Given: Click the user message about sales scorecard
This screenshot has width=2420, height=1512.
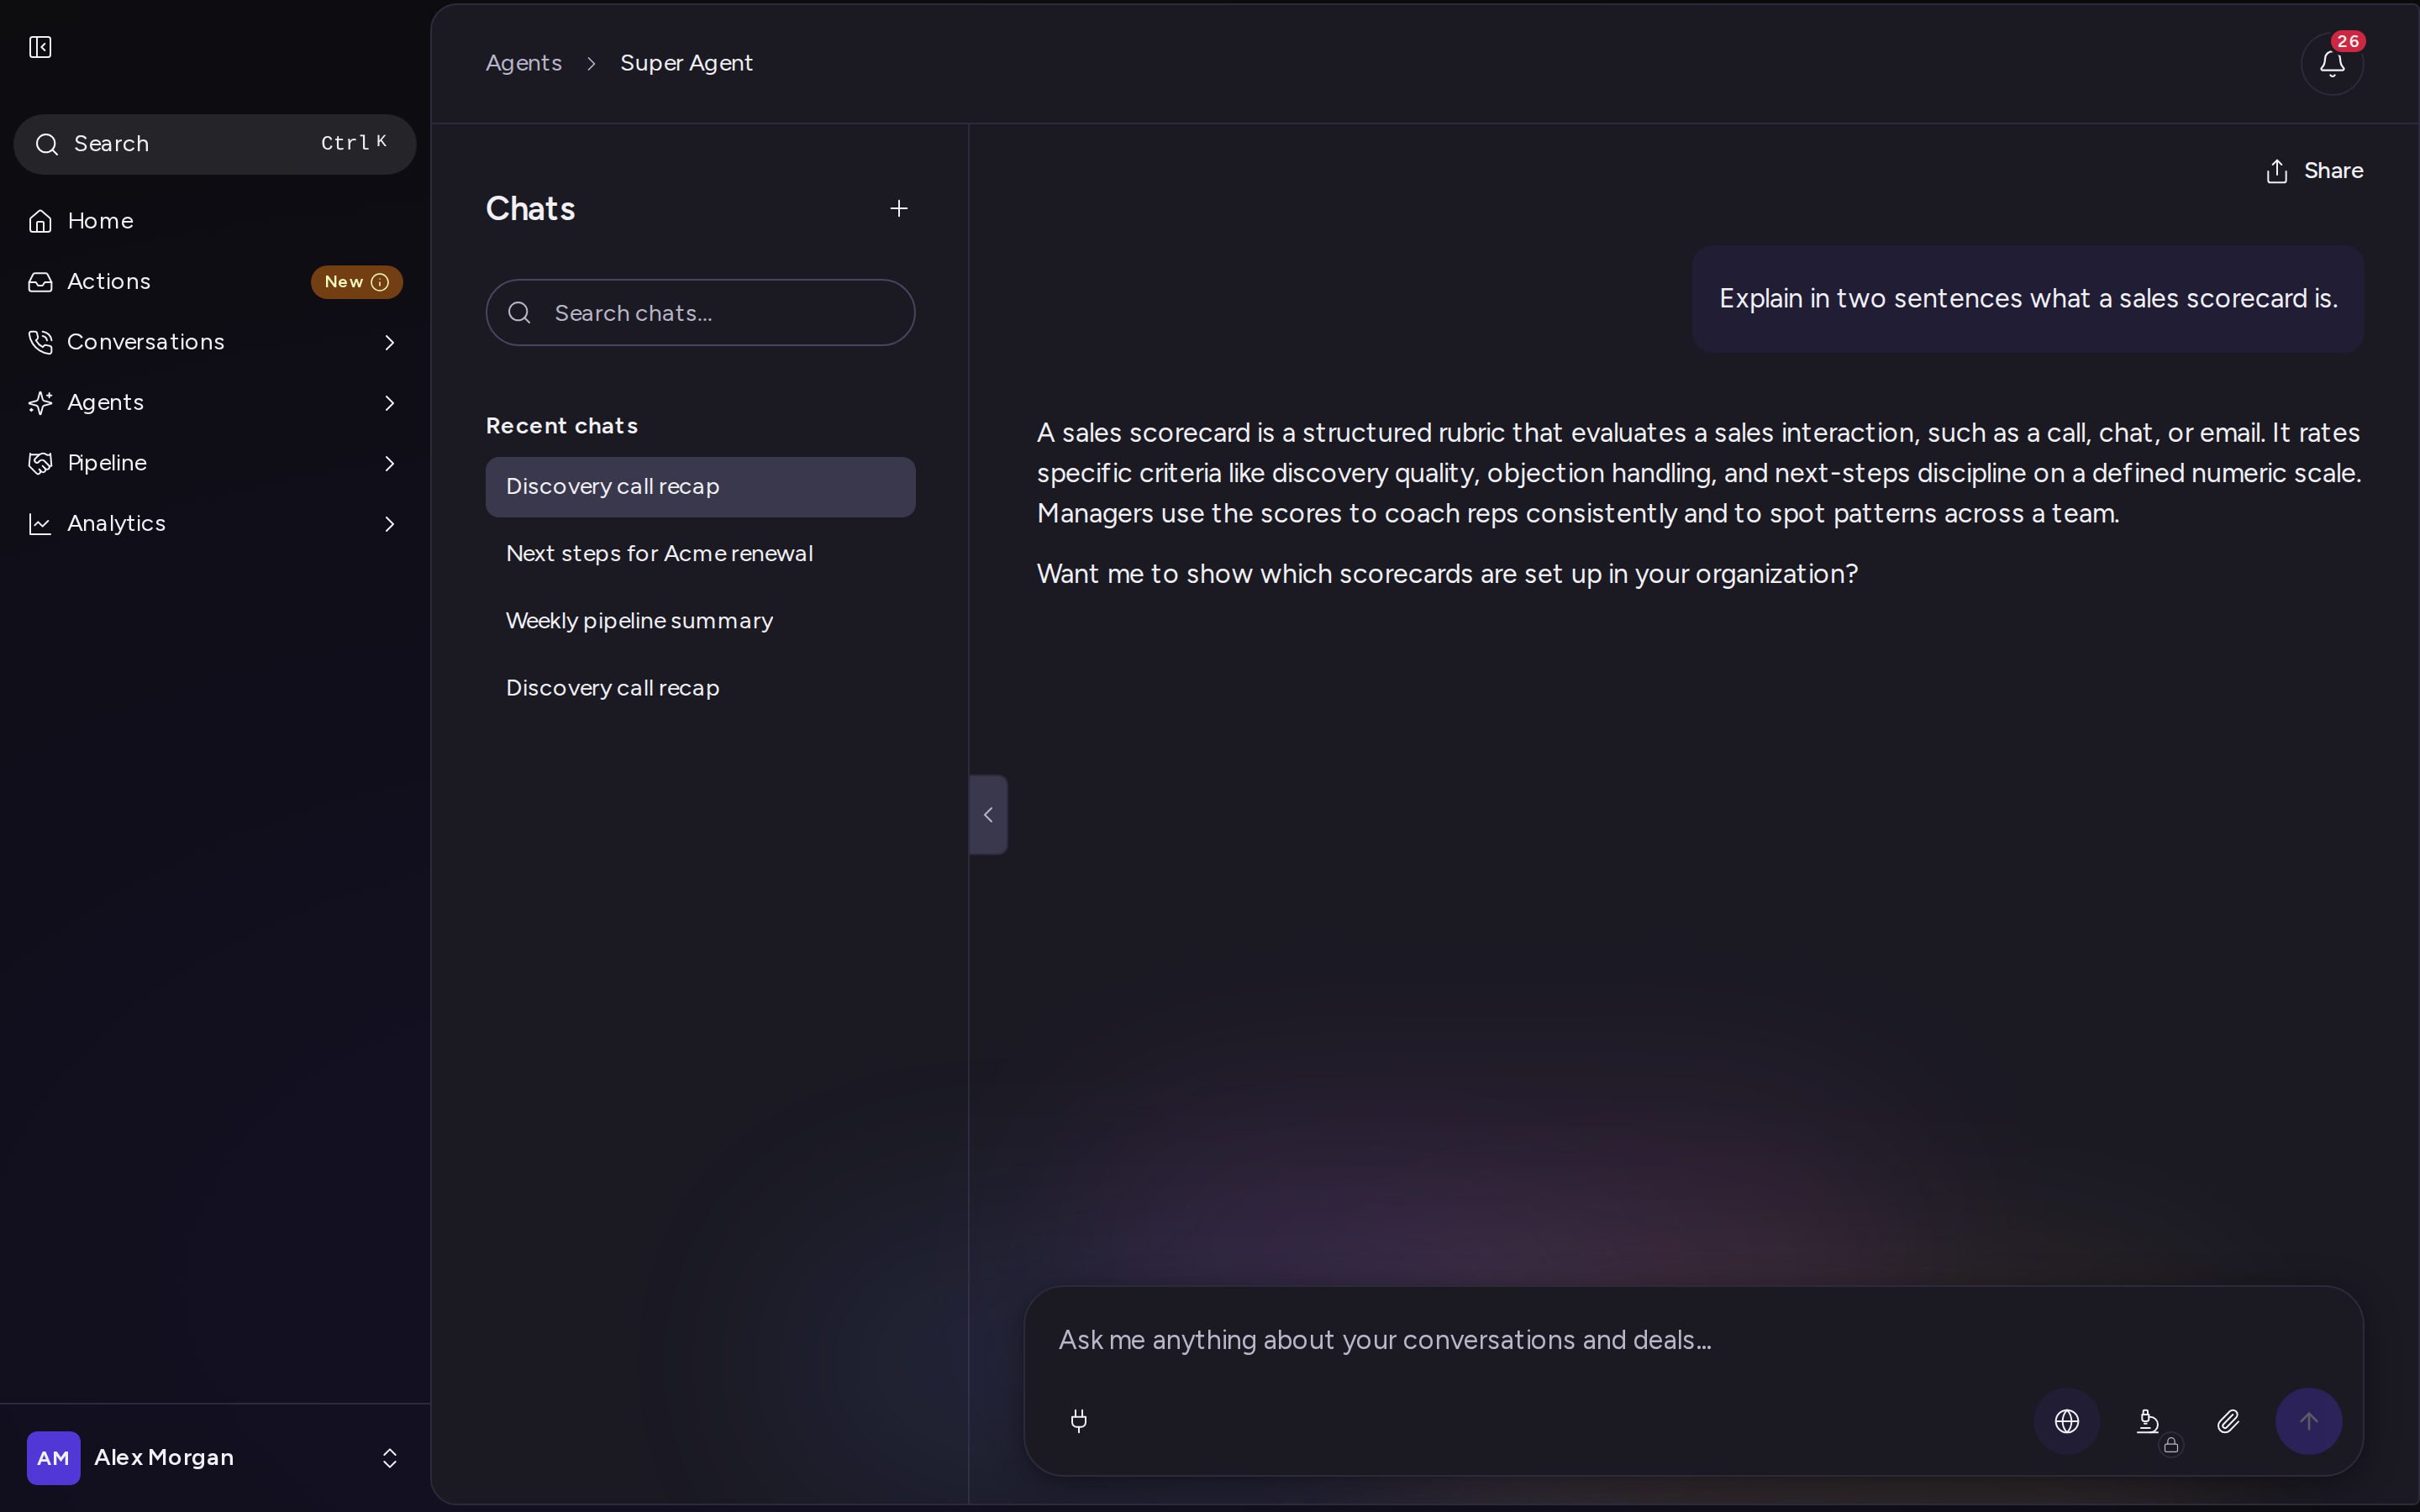Looking at the screenshot, I should tap(2028, 299).
